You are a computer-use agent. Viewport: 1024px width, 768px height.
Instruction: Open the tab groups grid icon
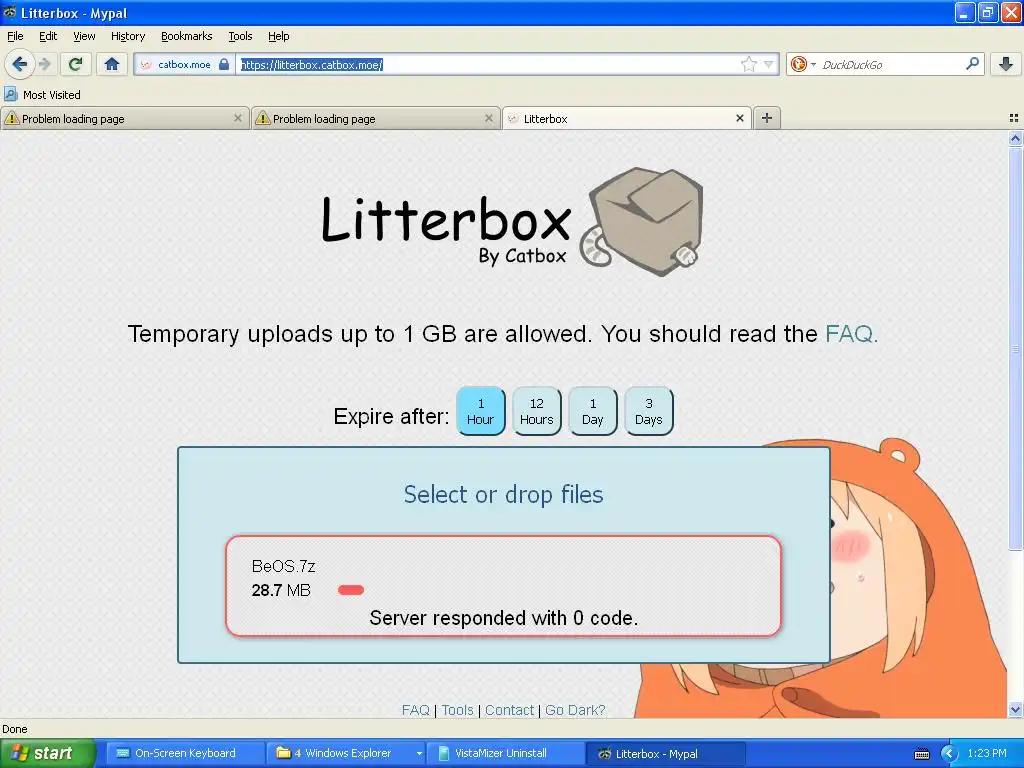(1014, 118)
